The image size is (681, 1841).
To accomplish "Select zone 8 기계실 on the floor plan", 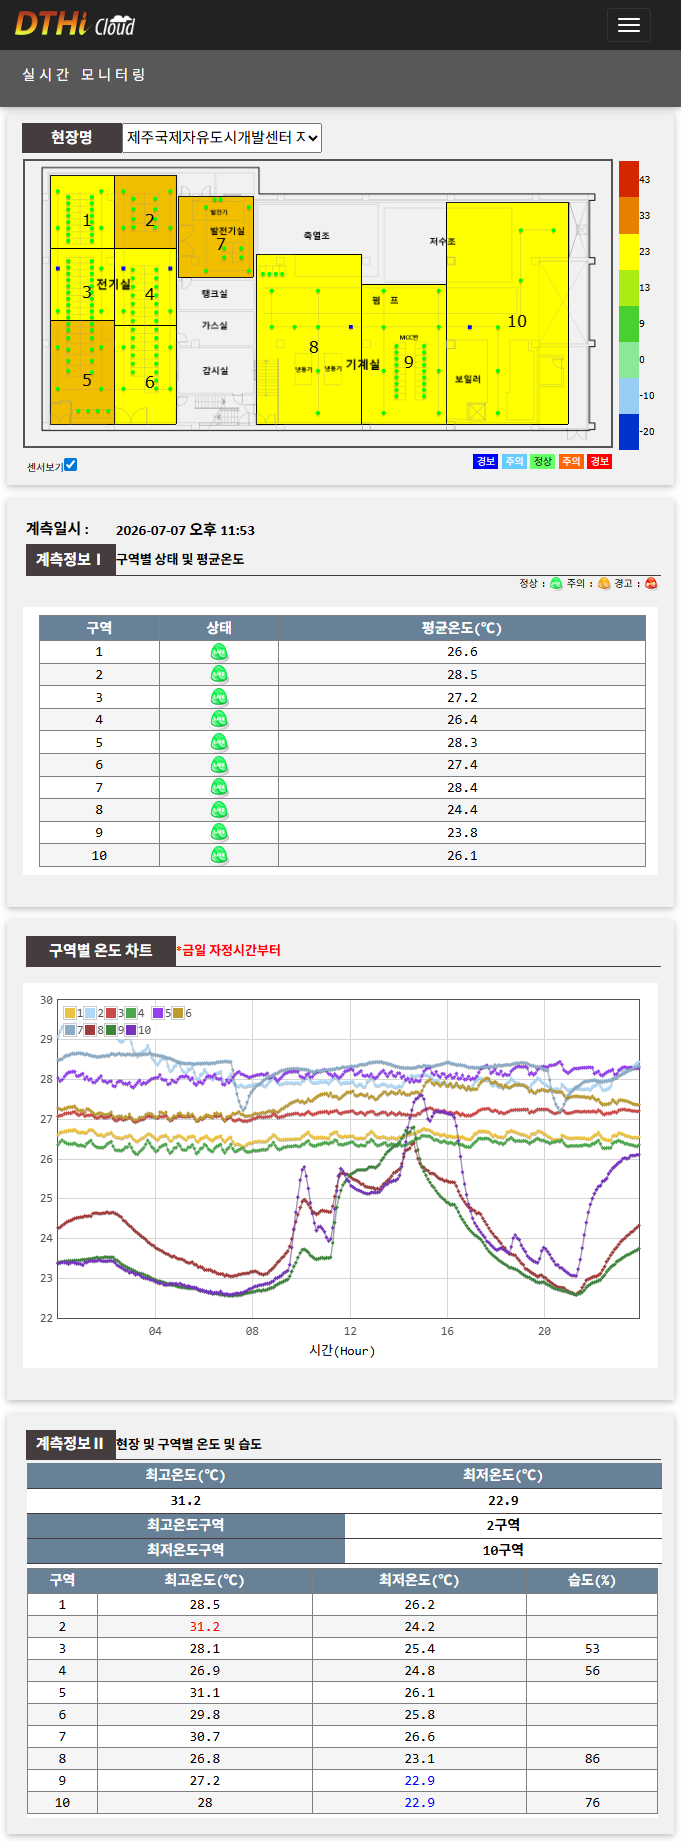I will [x=309, y=339].
